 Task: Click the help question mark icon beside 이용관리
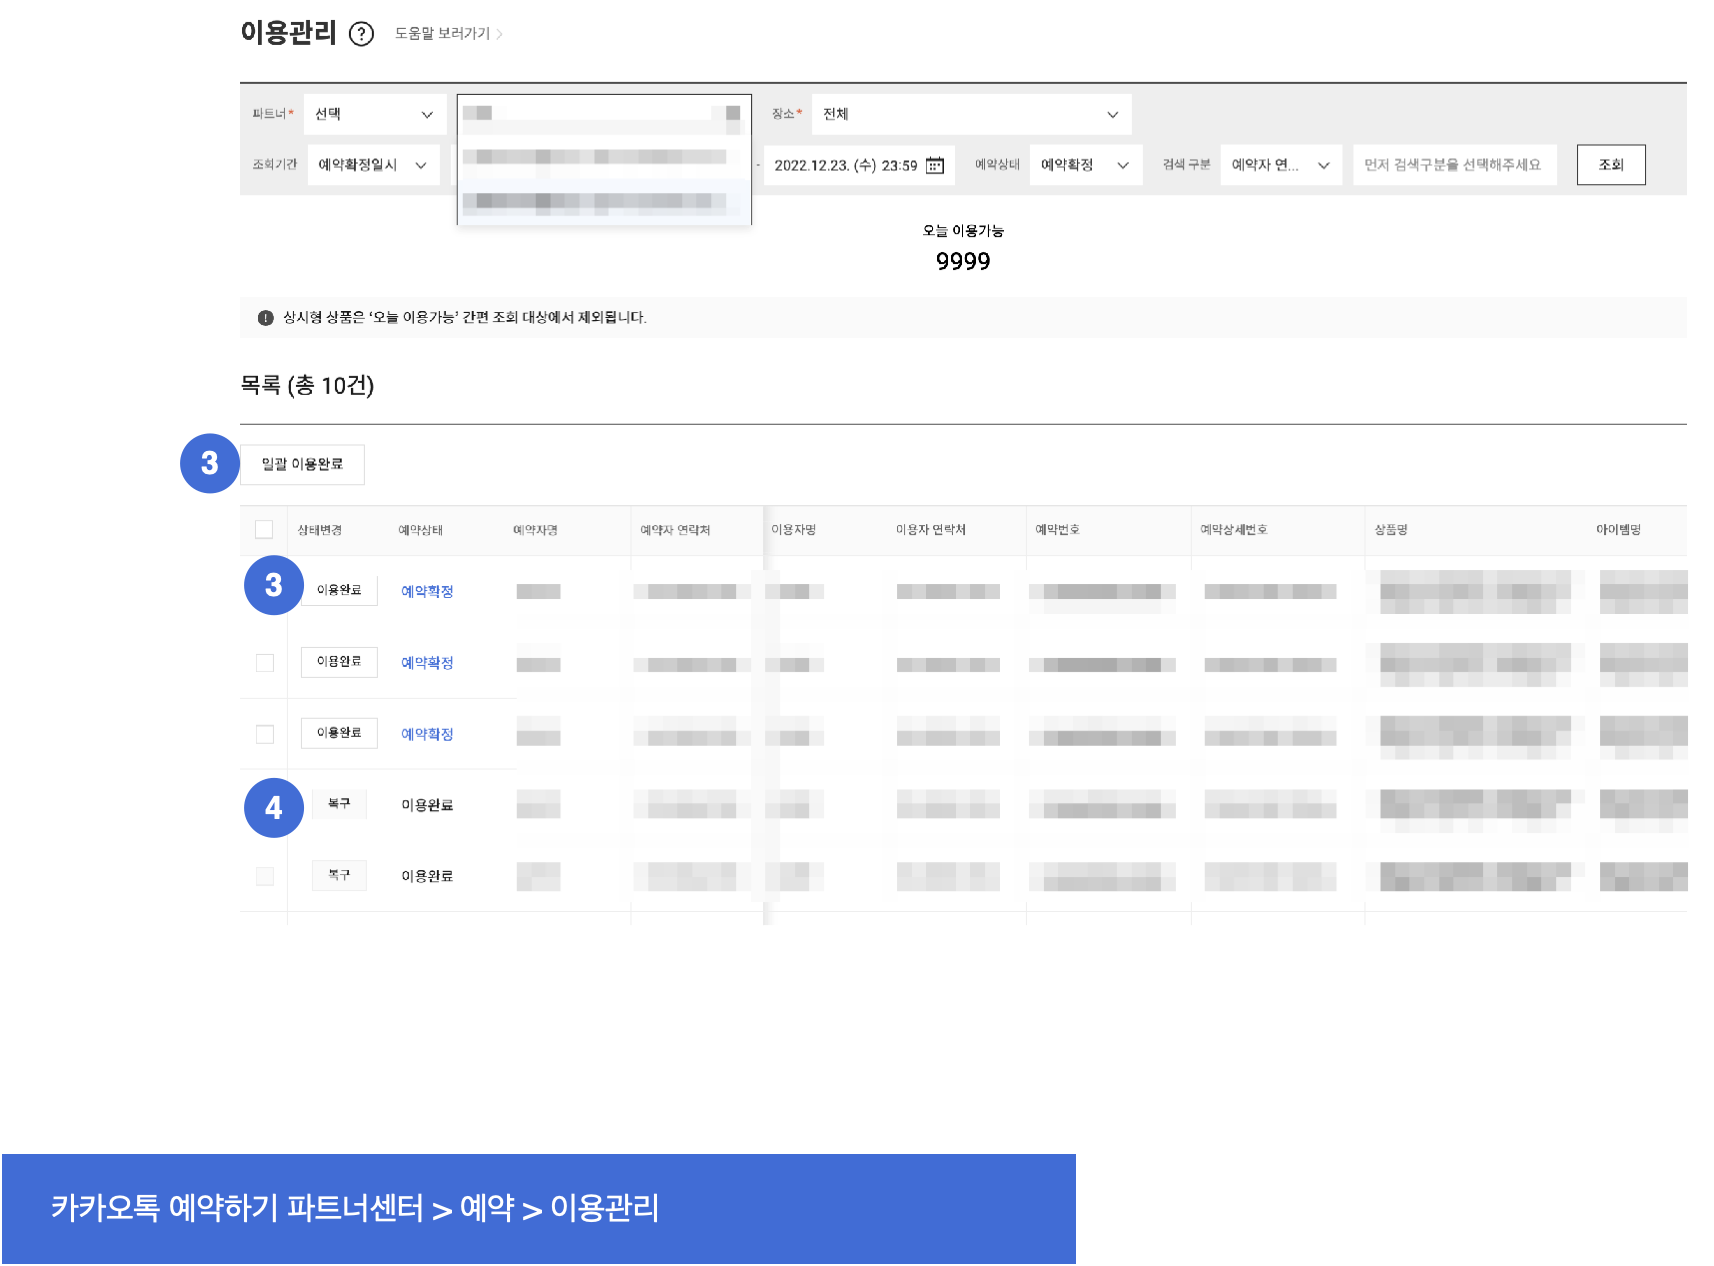pyautogui.click(x=361, y=34)
